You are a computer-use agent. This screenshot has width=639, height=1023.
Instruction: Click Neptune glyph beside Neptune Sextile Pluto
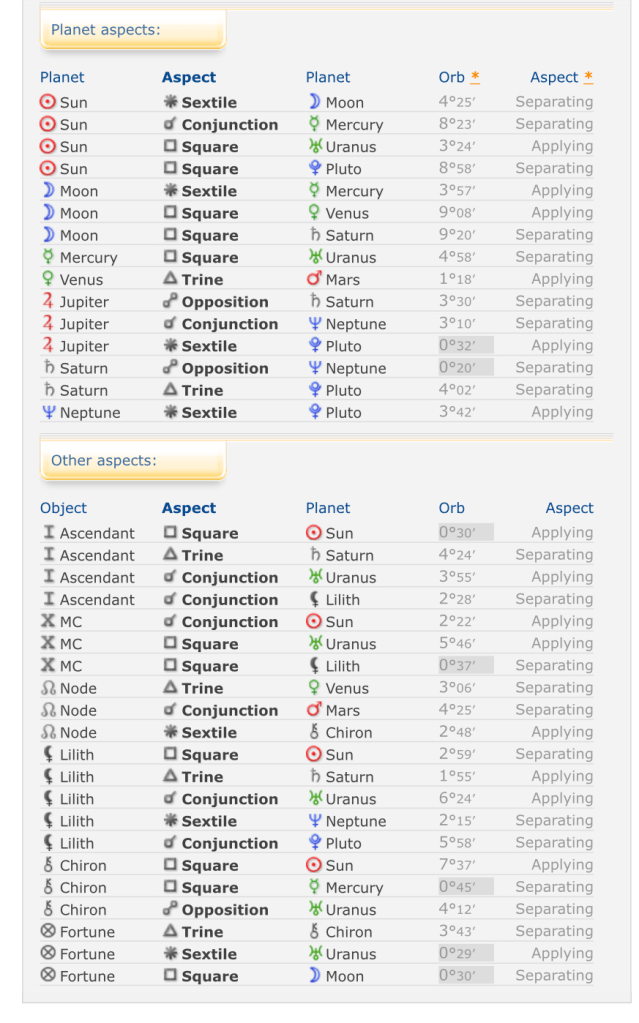point(48,413)
